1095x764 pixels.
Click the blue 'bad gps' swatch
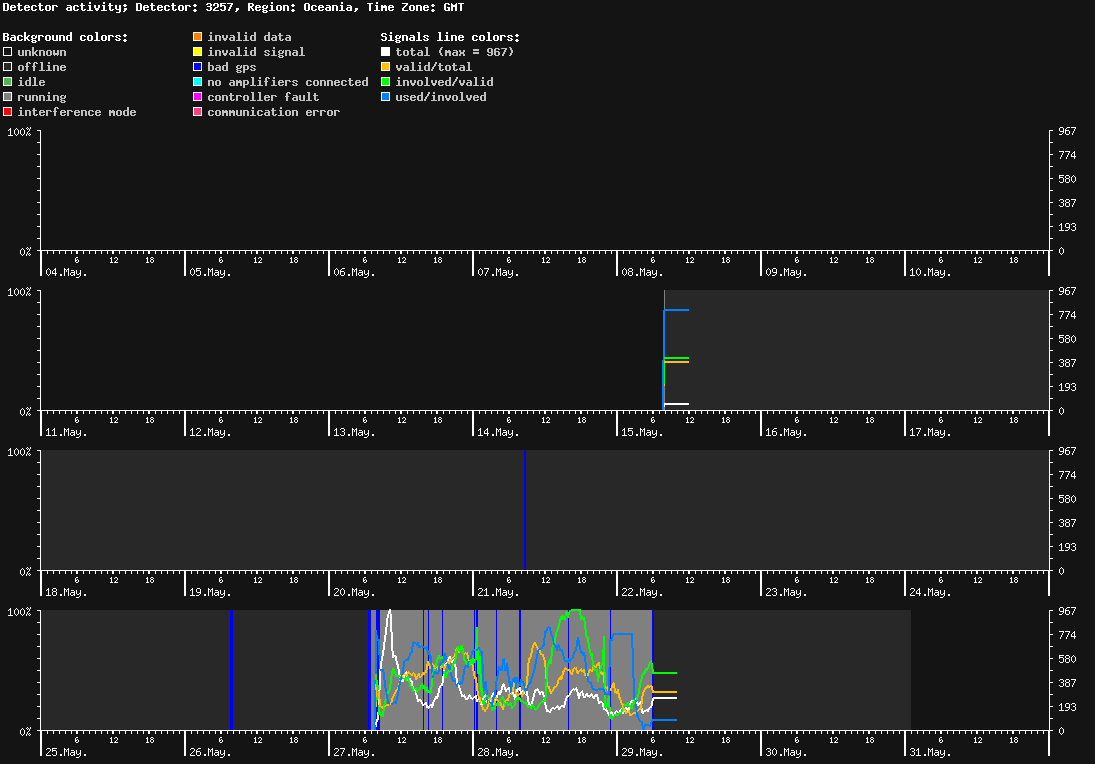pyautogui.click(x=198, y=66)
